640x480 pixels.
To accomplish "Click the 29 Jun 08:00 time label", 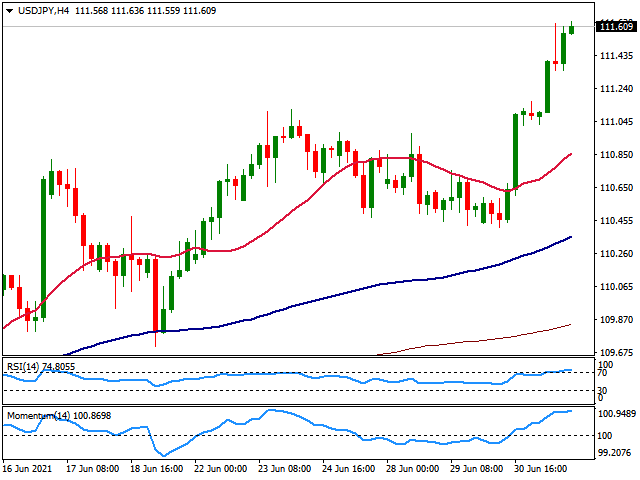I will tap(477, 469).
